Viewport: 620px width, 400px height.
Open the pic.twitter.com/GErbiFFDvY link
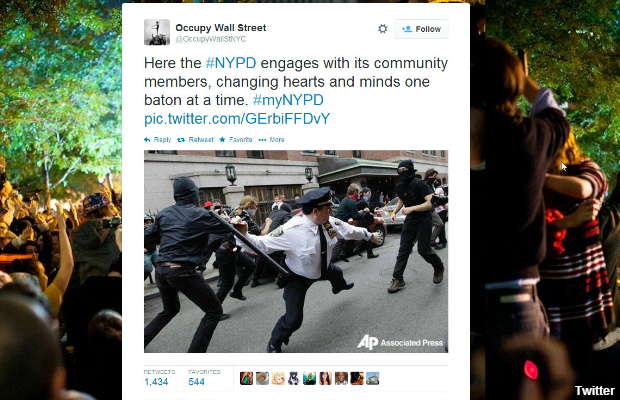(x=237, y=119)
